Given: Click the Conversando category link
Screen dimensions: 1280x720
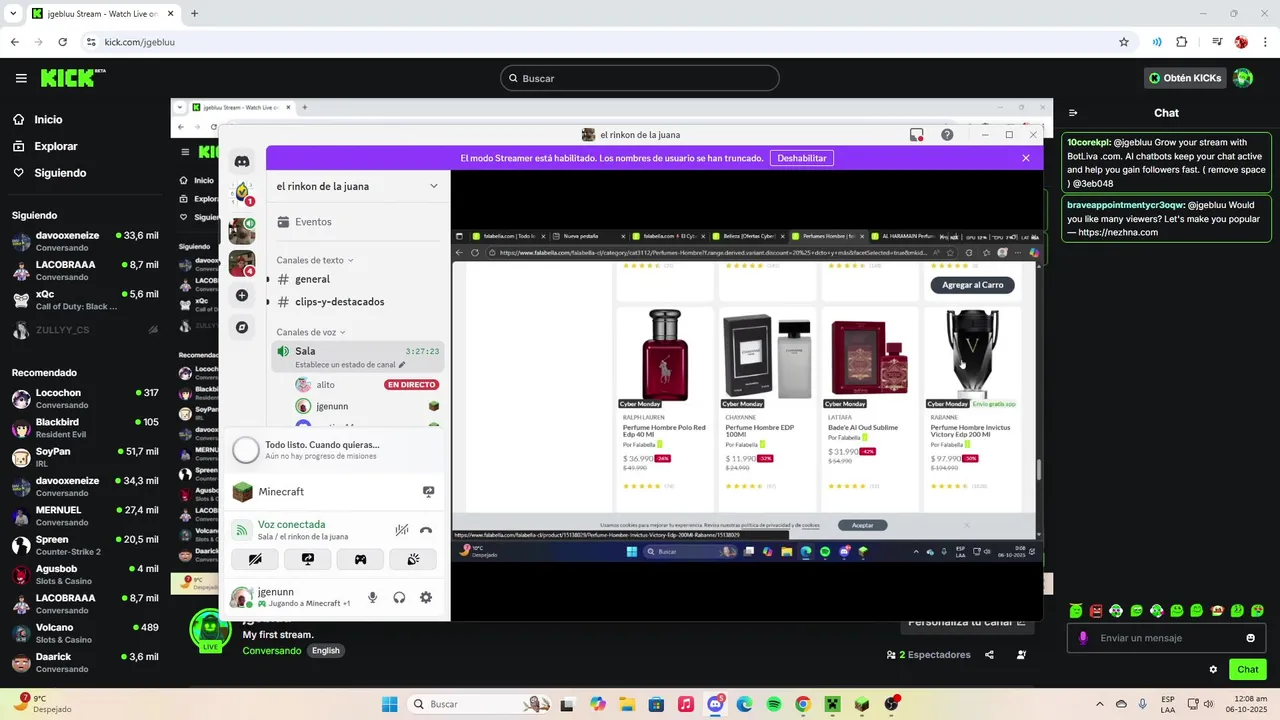Looking at the screenshot, I should (x=272, y=651).
